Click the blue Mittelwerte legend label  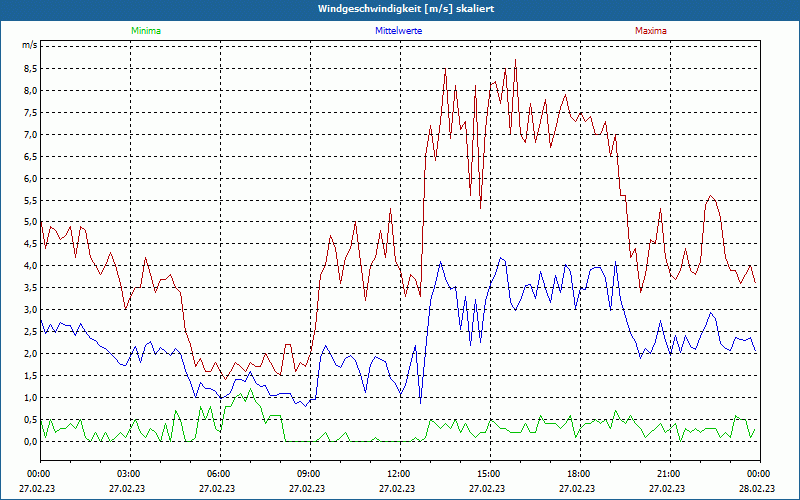(x=398, y=31)
